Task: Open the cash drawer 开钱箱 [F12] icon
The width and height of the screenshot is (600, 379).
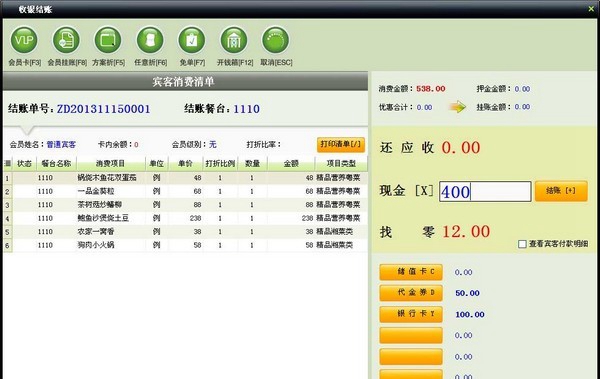Action: click(x=234, y=40)
